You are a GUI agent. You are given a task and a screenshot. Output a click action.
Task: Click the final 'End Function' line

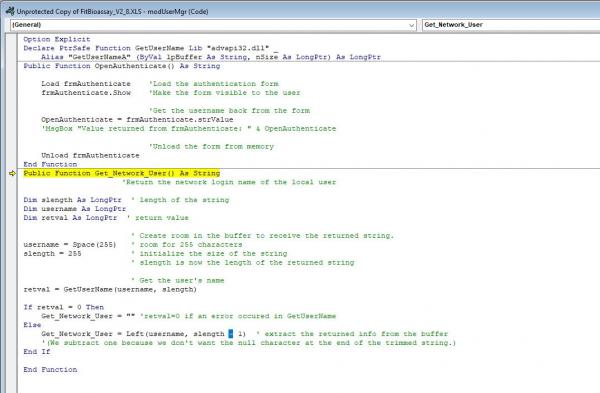pyautogui.click(x=50, y=370)
